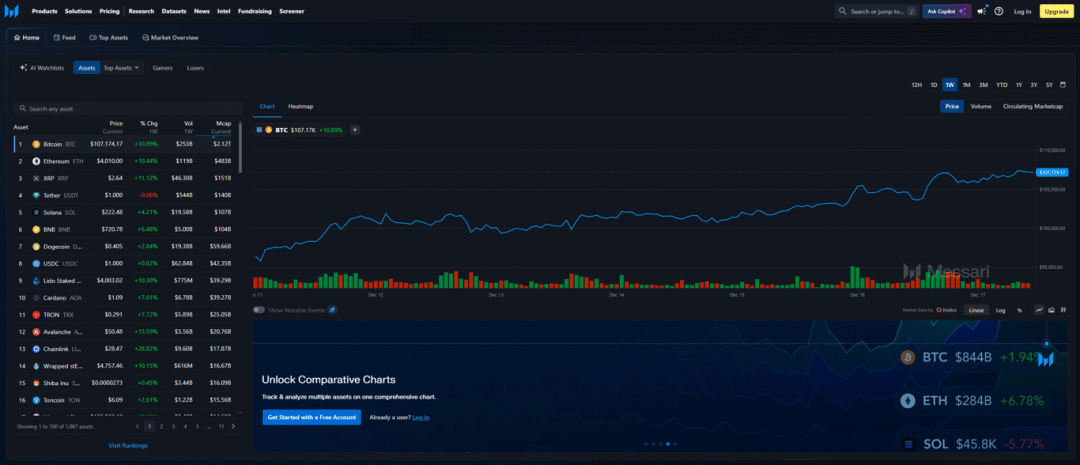Click Get Started with a Free Account
The height and width of the screenshot is (465, 1080).
coord(311,417)
